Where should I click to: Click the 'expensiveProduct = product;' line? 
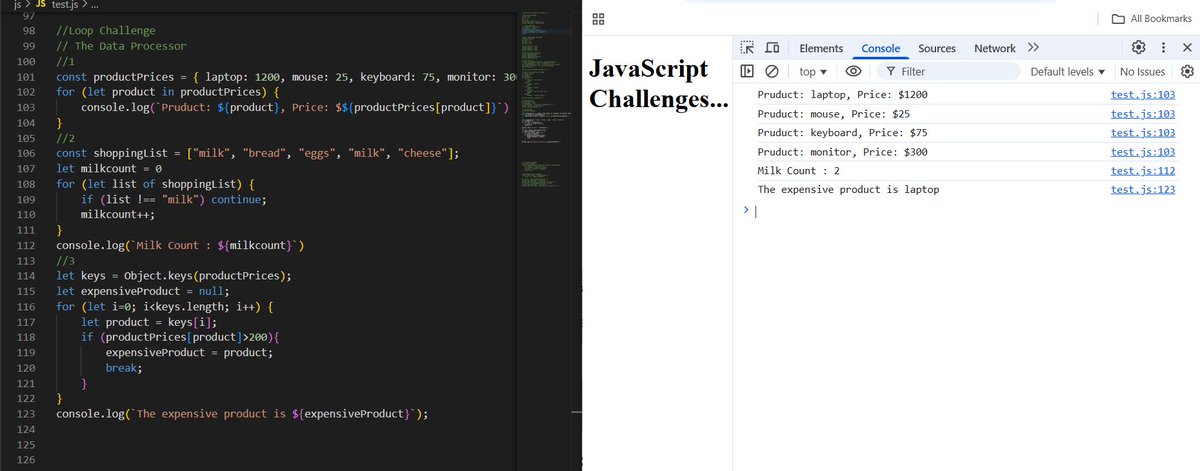tap(189, 352)
